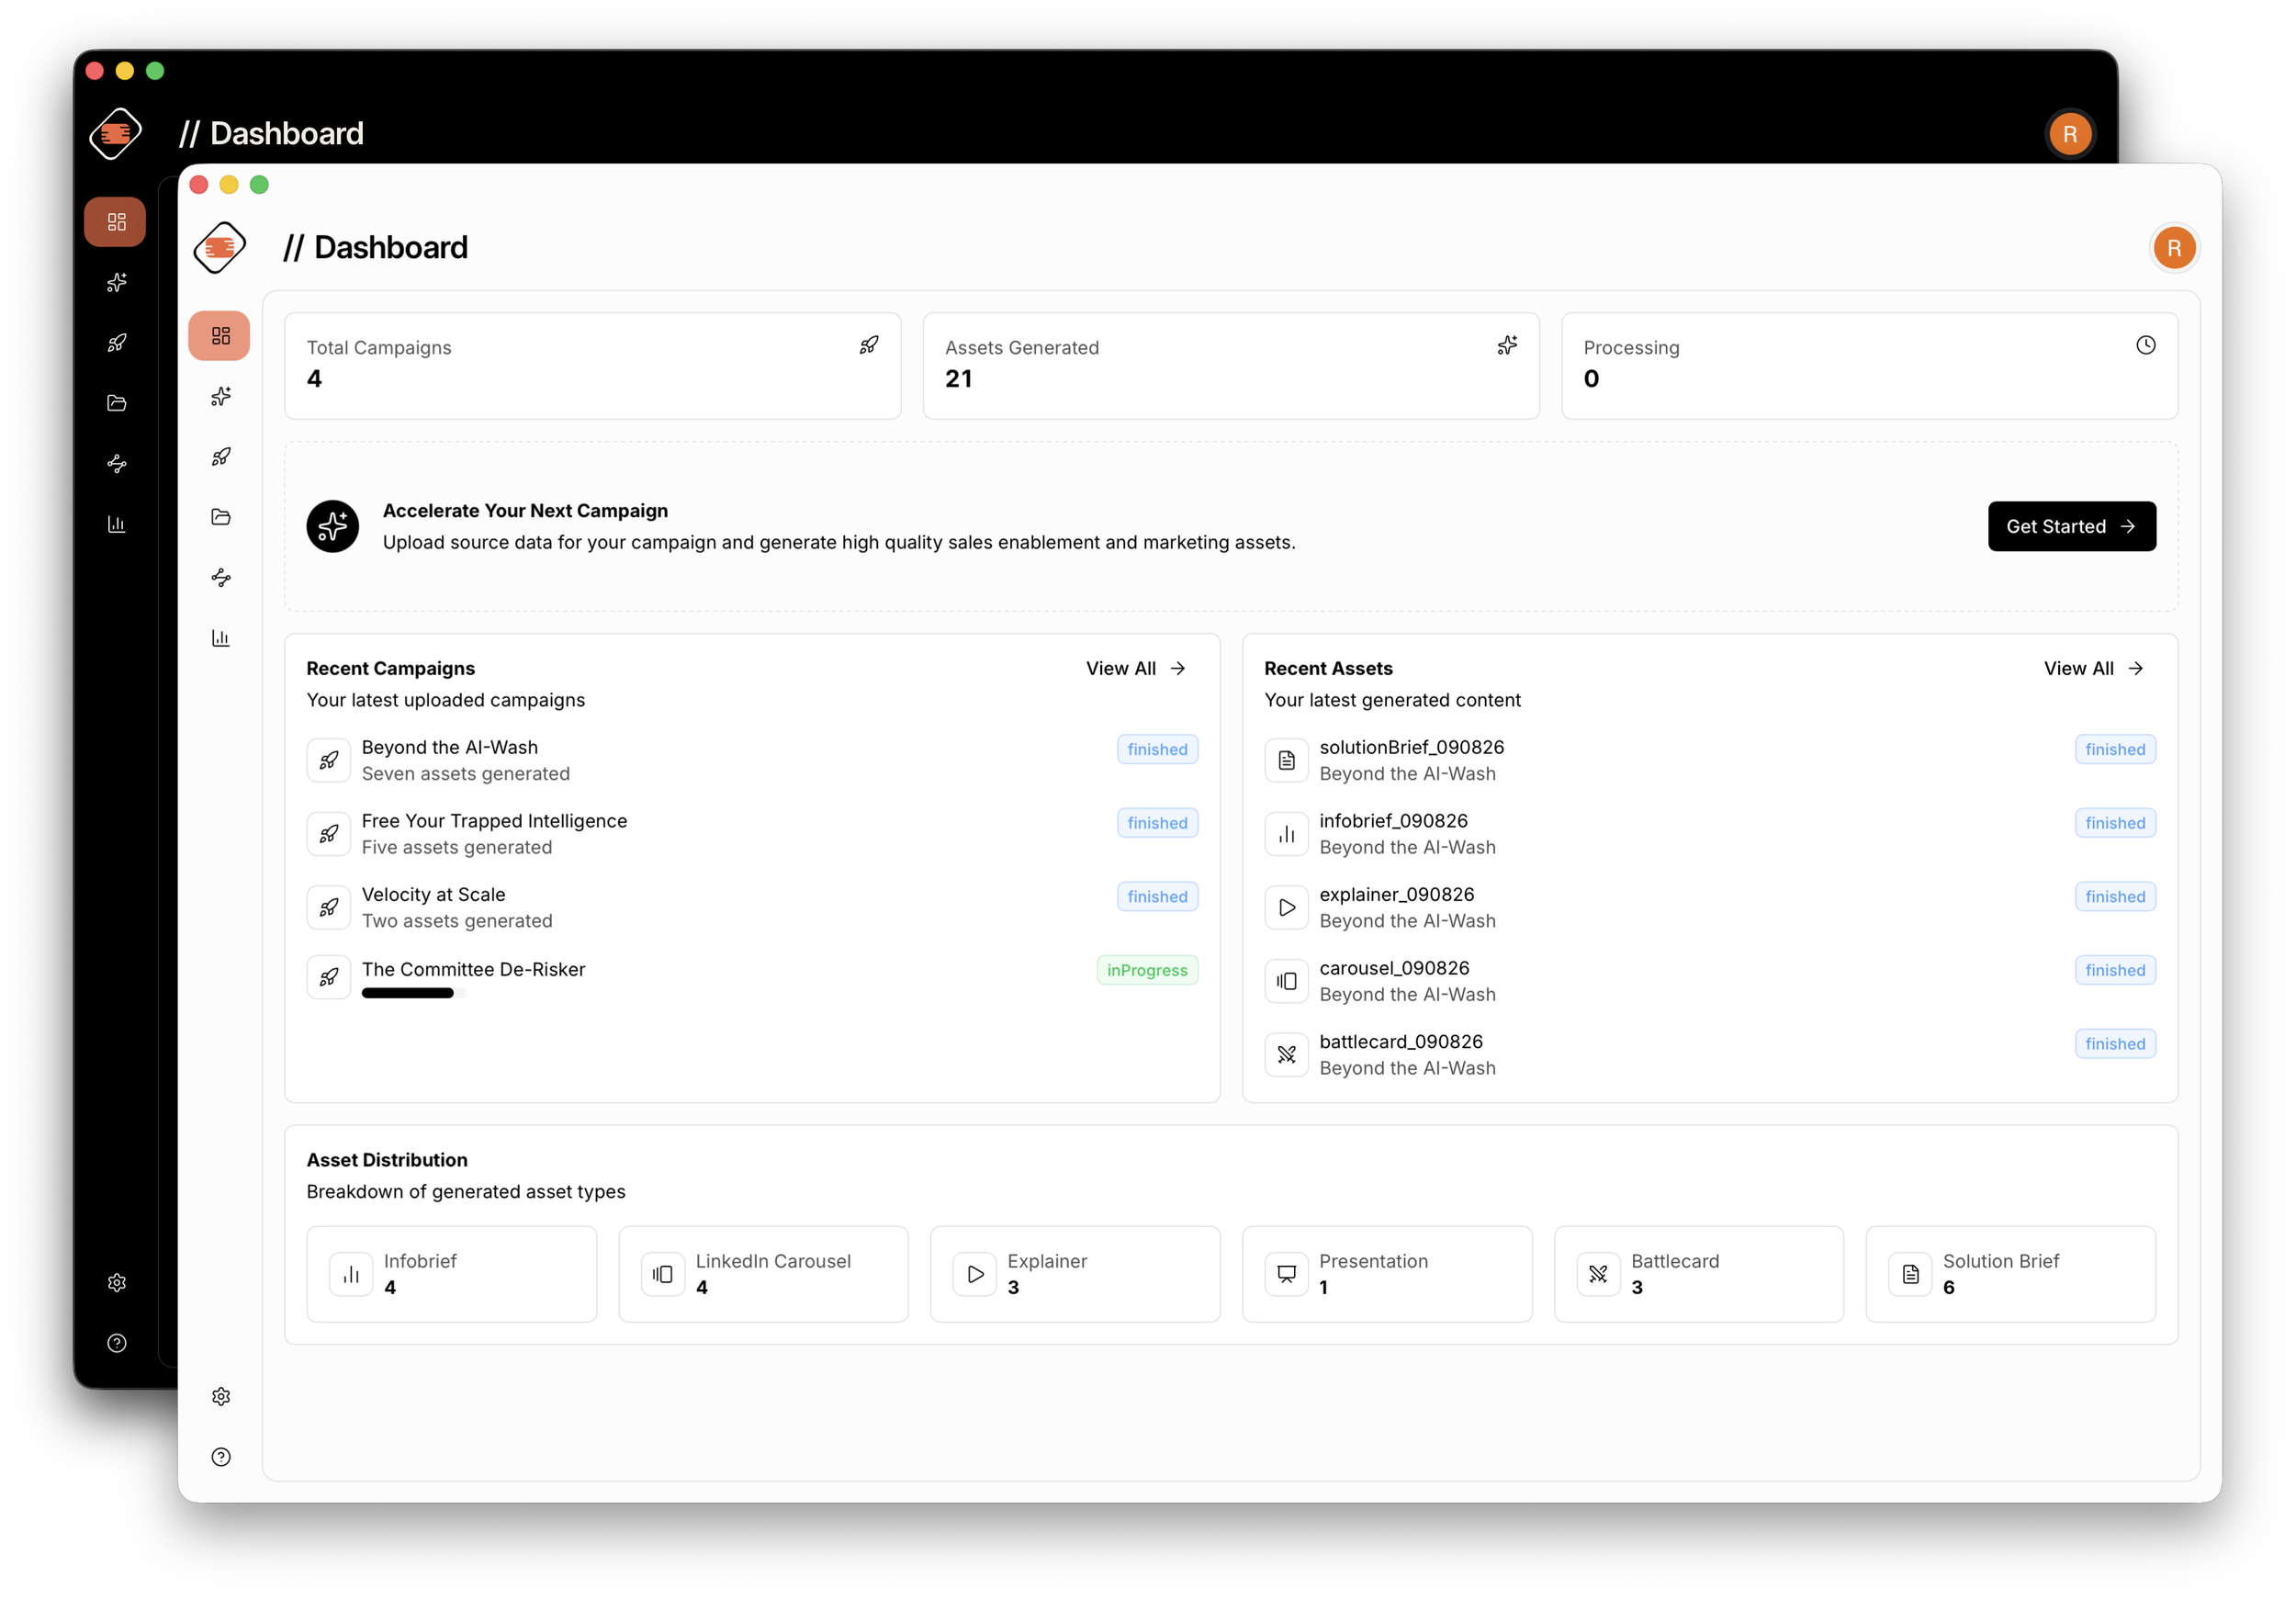Screen dimensions: 2296x1600
Task: Open workflow icon in light sidebar
Action: pyautogui.click(x=221, y=578)
